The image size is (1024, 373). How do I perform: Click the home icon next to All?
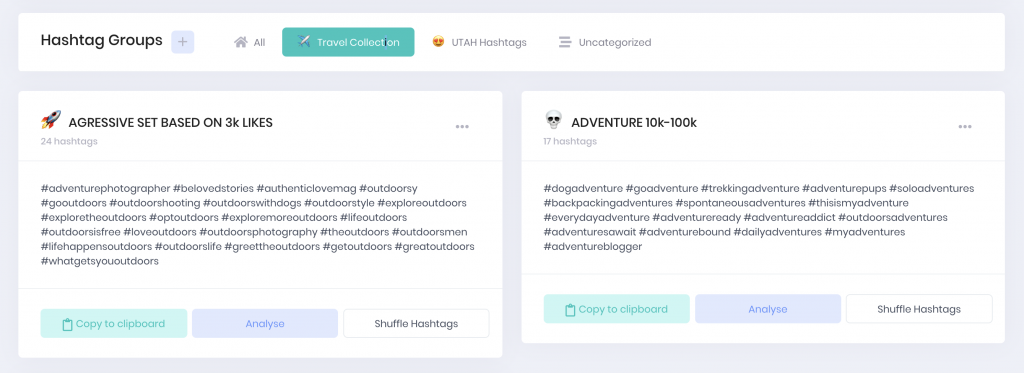[x=241, y=42]
